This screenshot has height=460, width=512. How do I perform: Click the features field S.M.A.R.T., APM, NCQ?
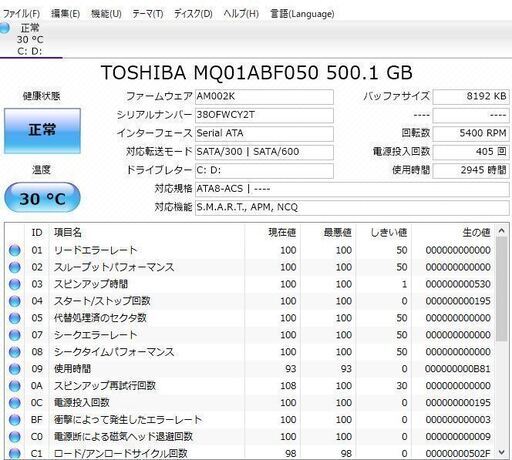click(x=352, y=207)
